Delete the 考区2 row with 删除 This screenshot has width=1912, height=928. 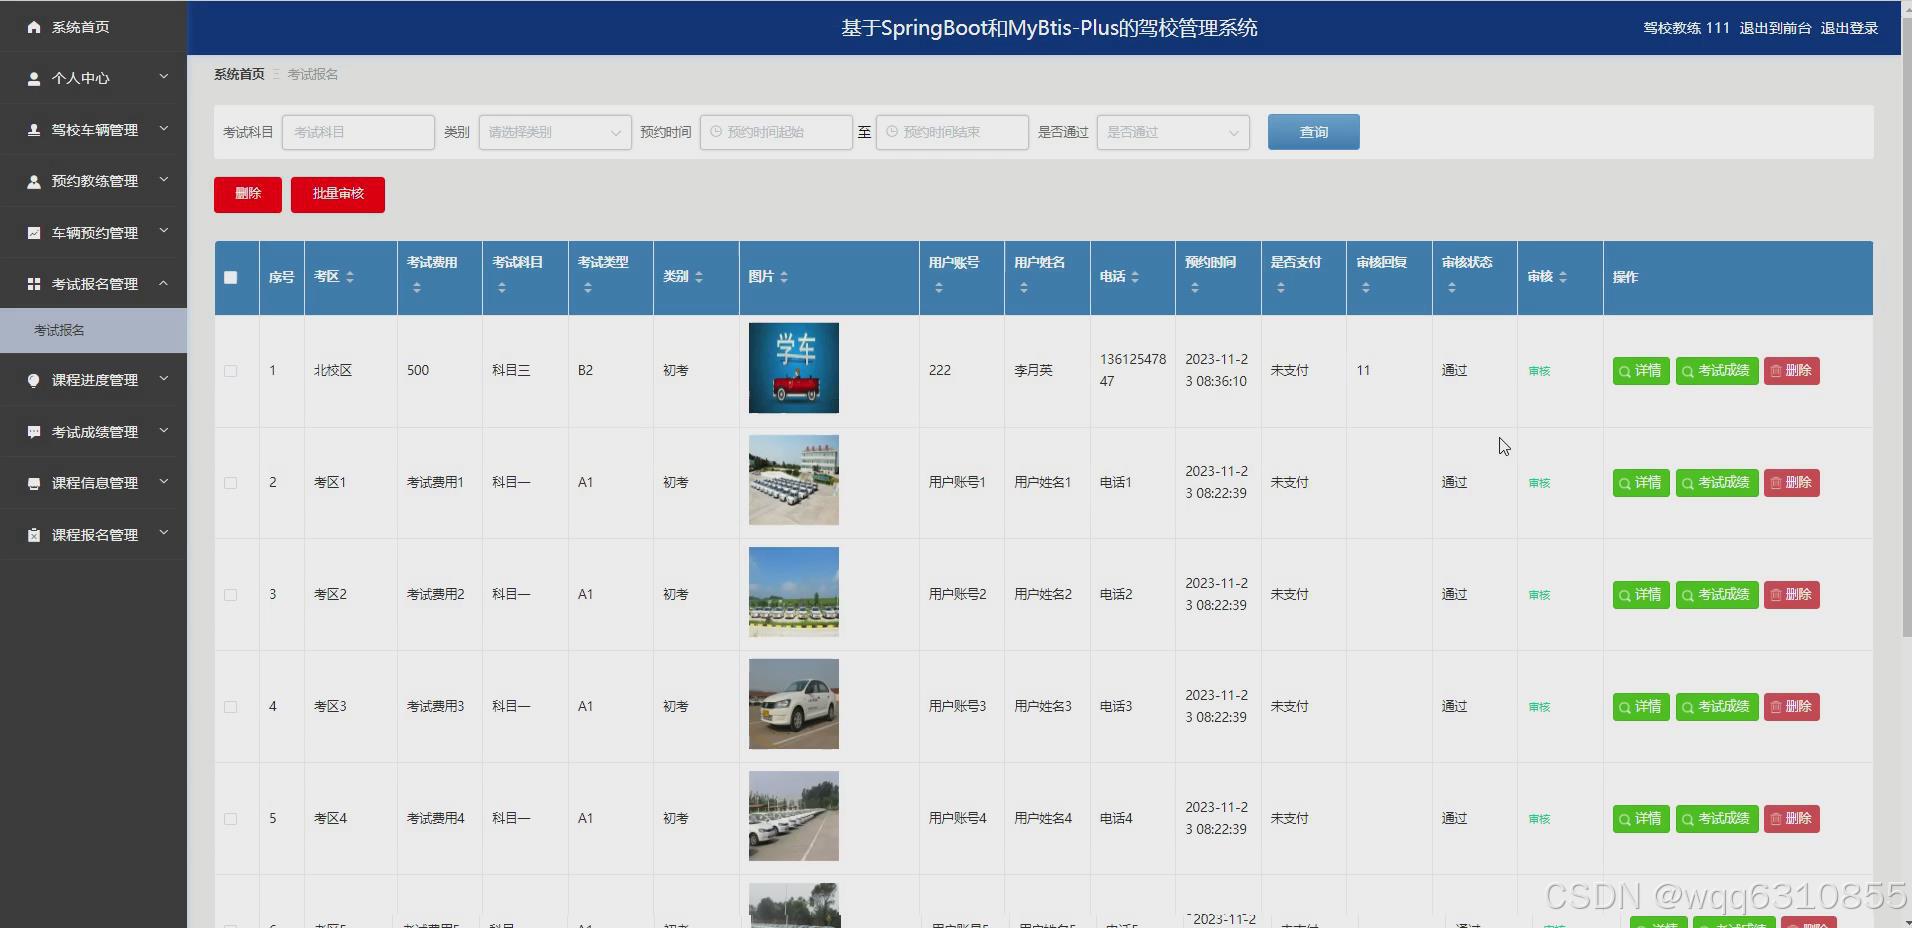[x=1791, y=595]
